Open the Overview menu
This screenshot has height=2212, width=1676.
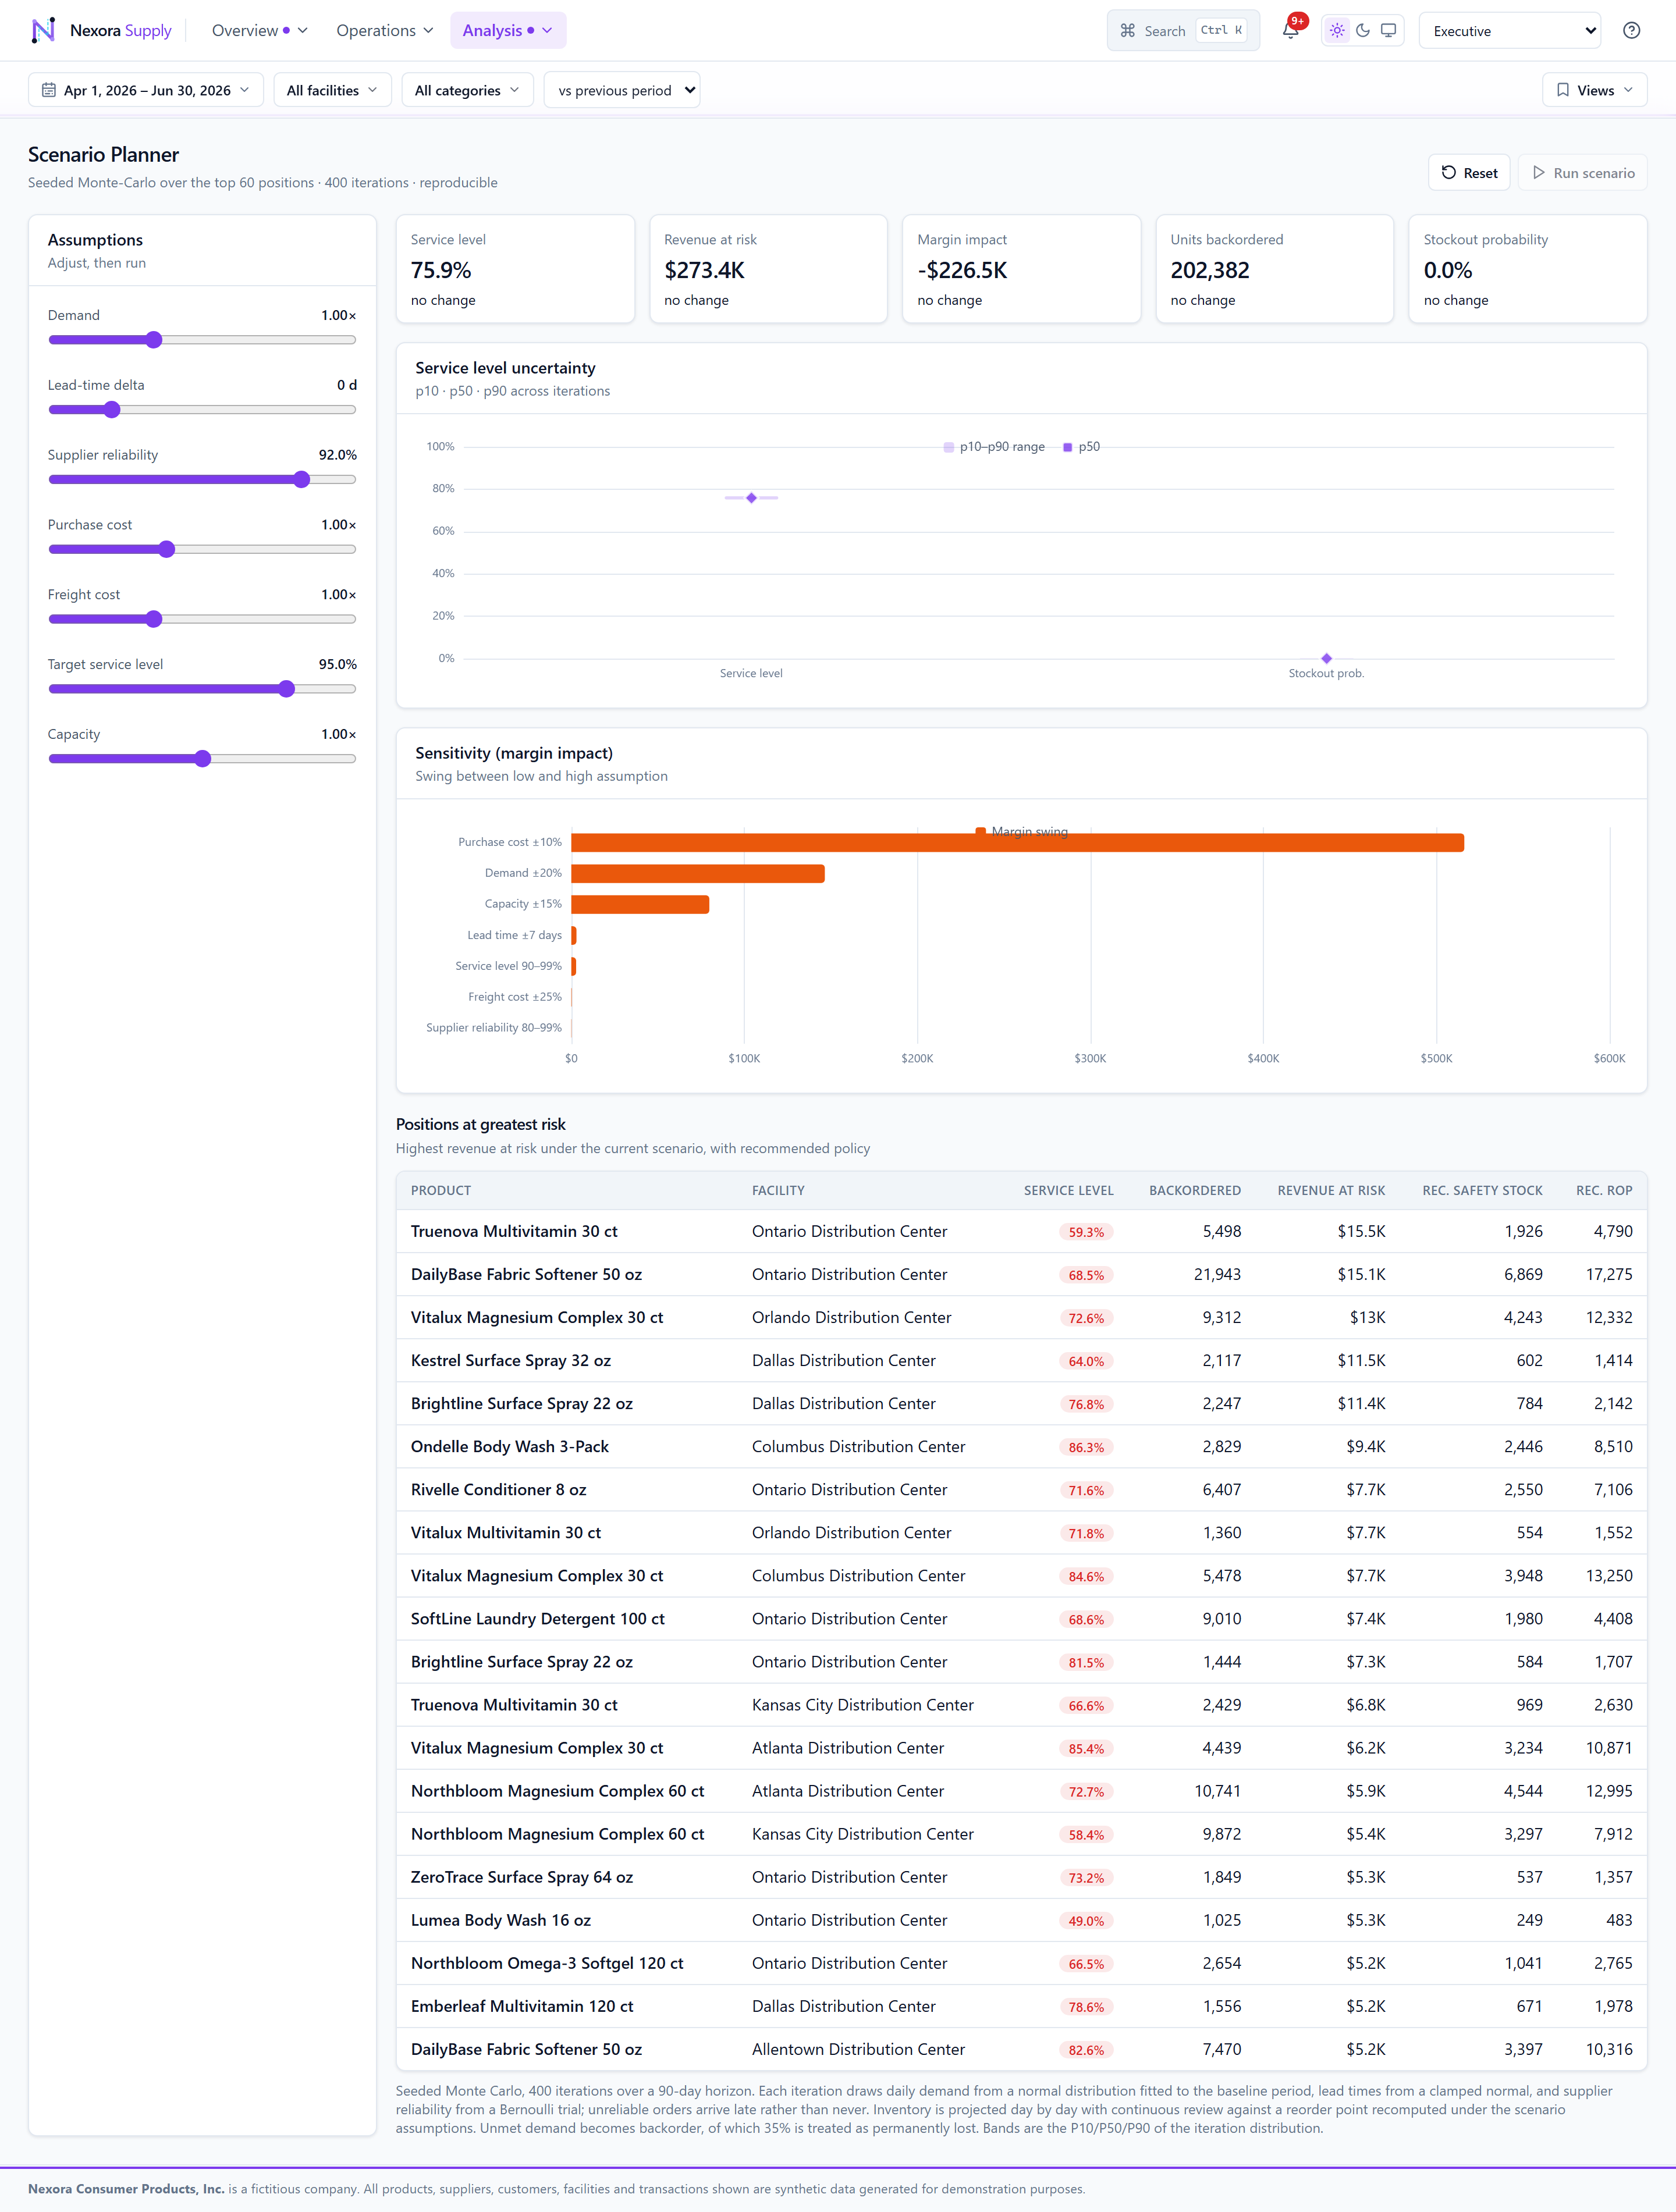(259, 30)
